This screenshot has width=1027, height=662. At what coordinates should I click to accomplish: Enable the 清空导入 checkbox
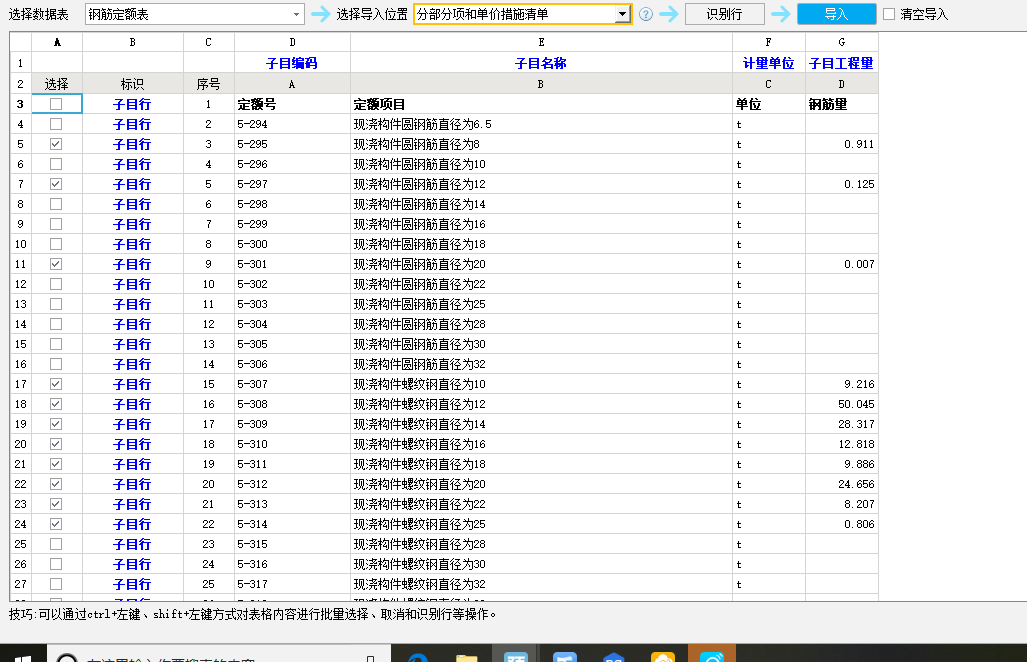click(x=889, y=14)
